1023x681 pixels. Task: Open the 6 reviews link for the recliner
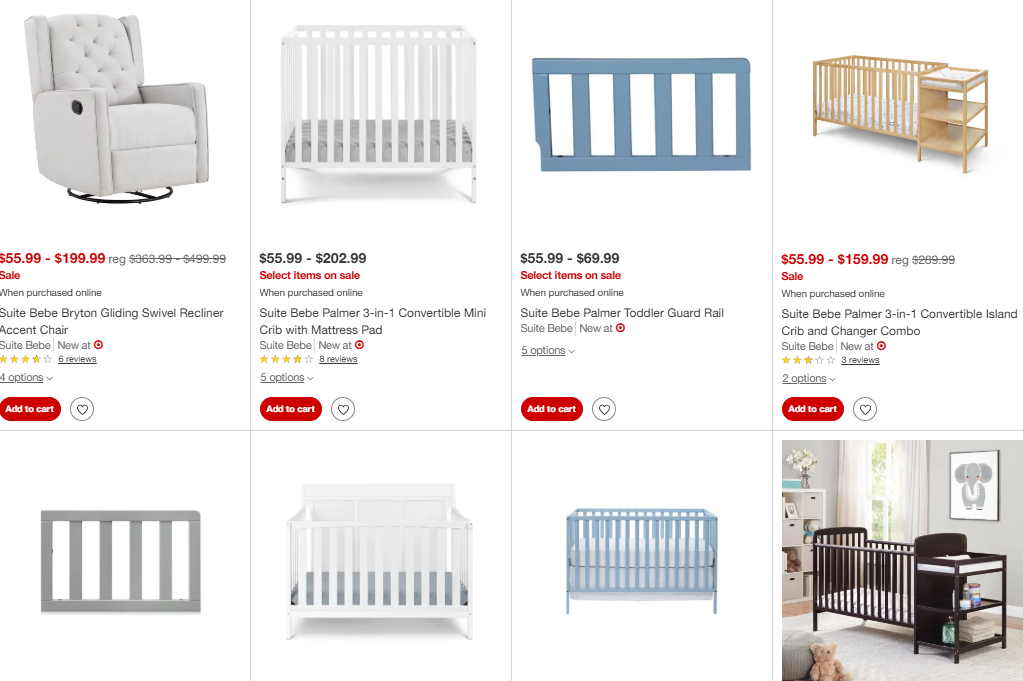pyautogui.click(x=77, y=359)
